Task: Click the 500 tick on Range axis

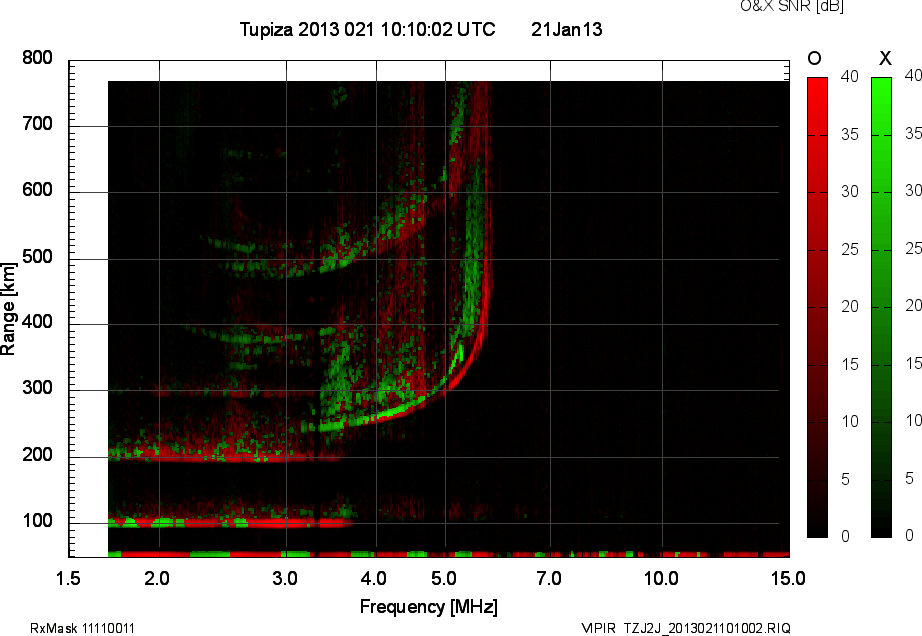Action: (38, 256)
